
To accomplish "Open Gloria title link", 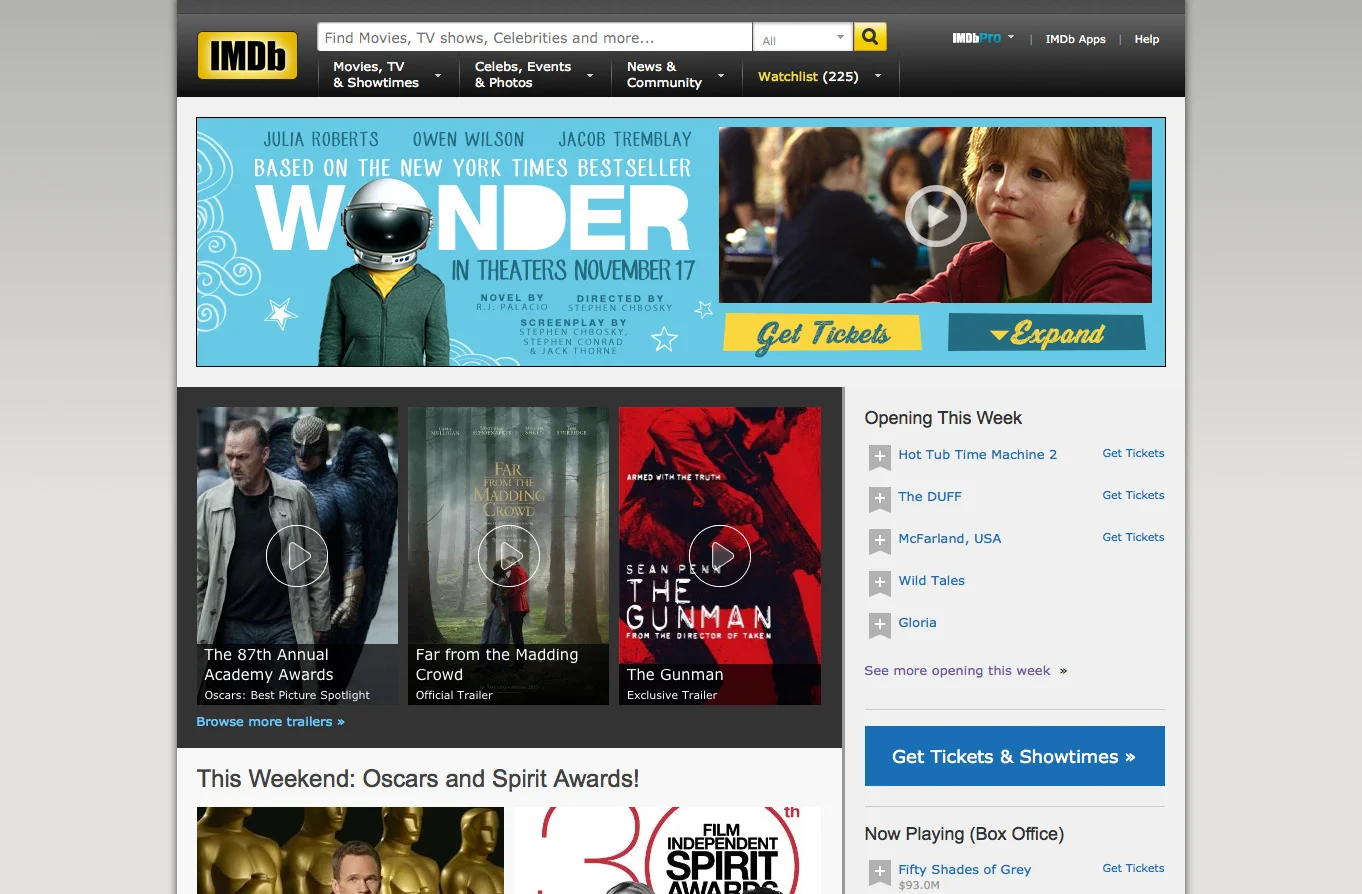I will 917,622.
